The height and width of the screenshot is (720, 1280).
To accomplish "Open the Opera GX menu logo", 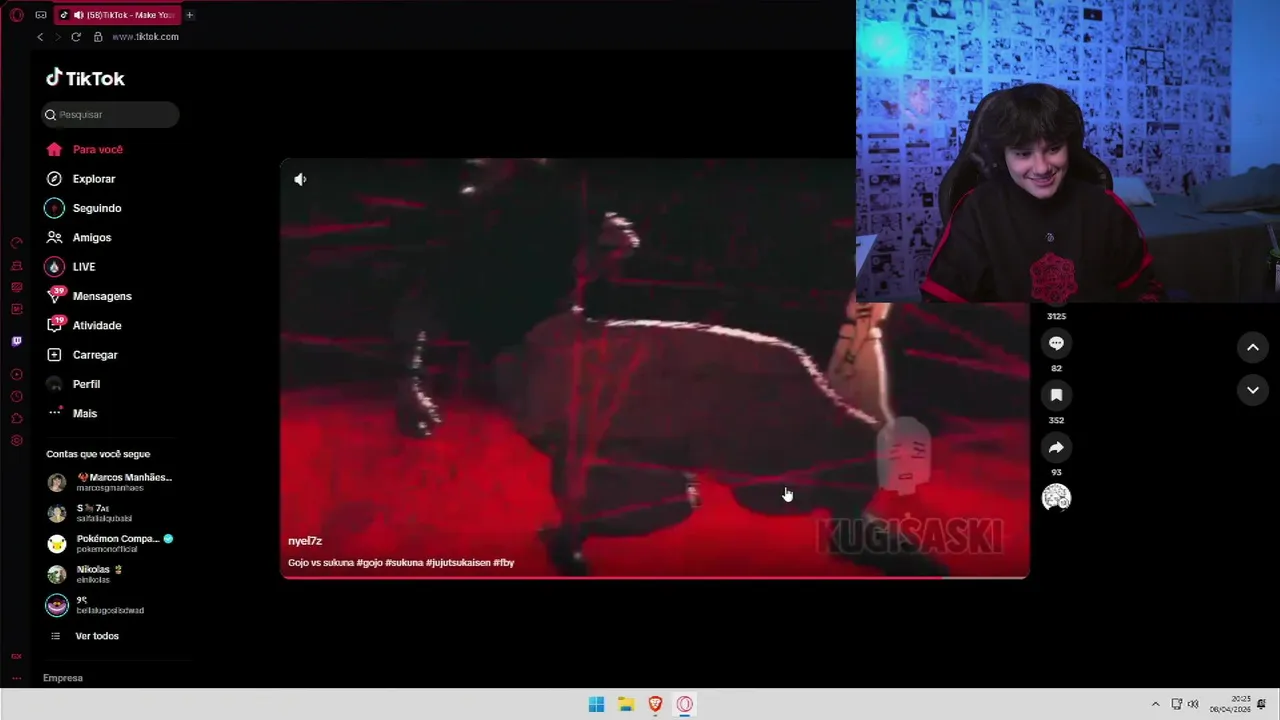I will point(16,15).
